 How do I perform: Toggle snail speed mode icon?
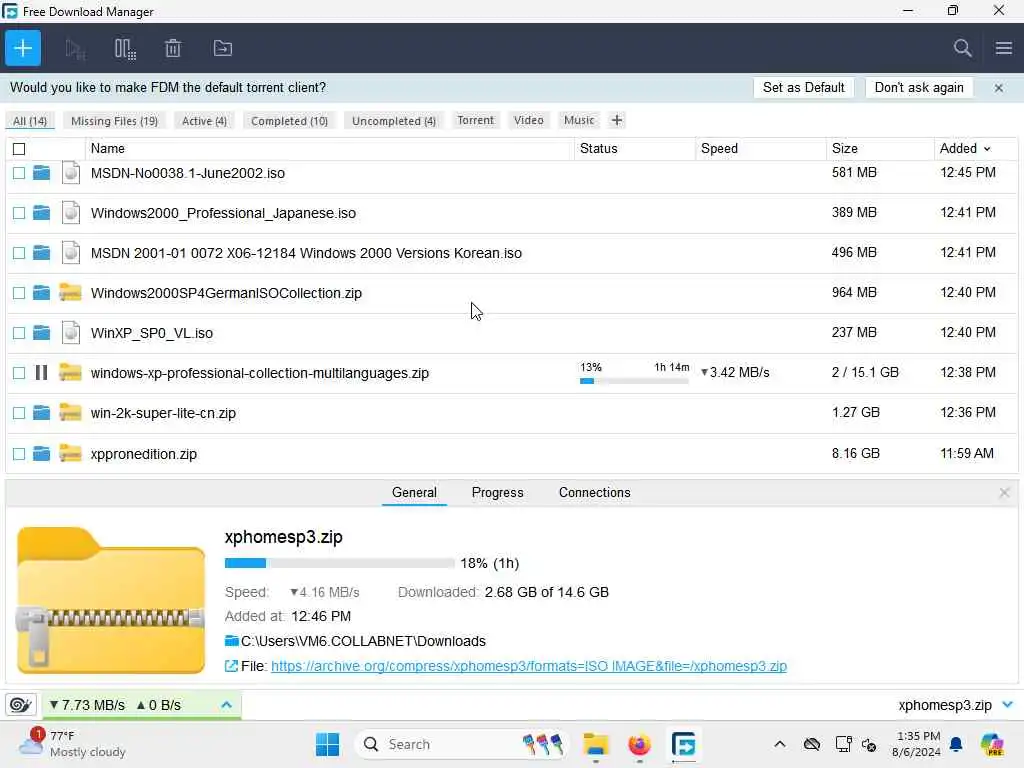[x=20, y=705]
